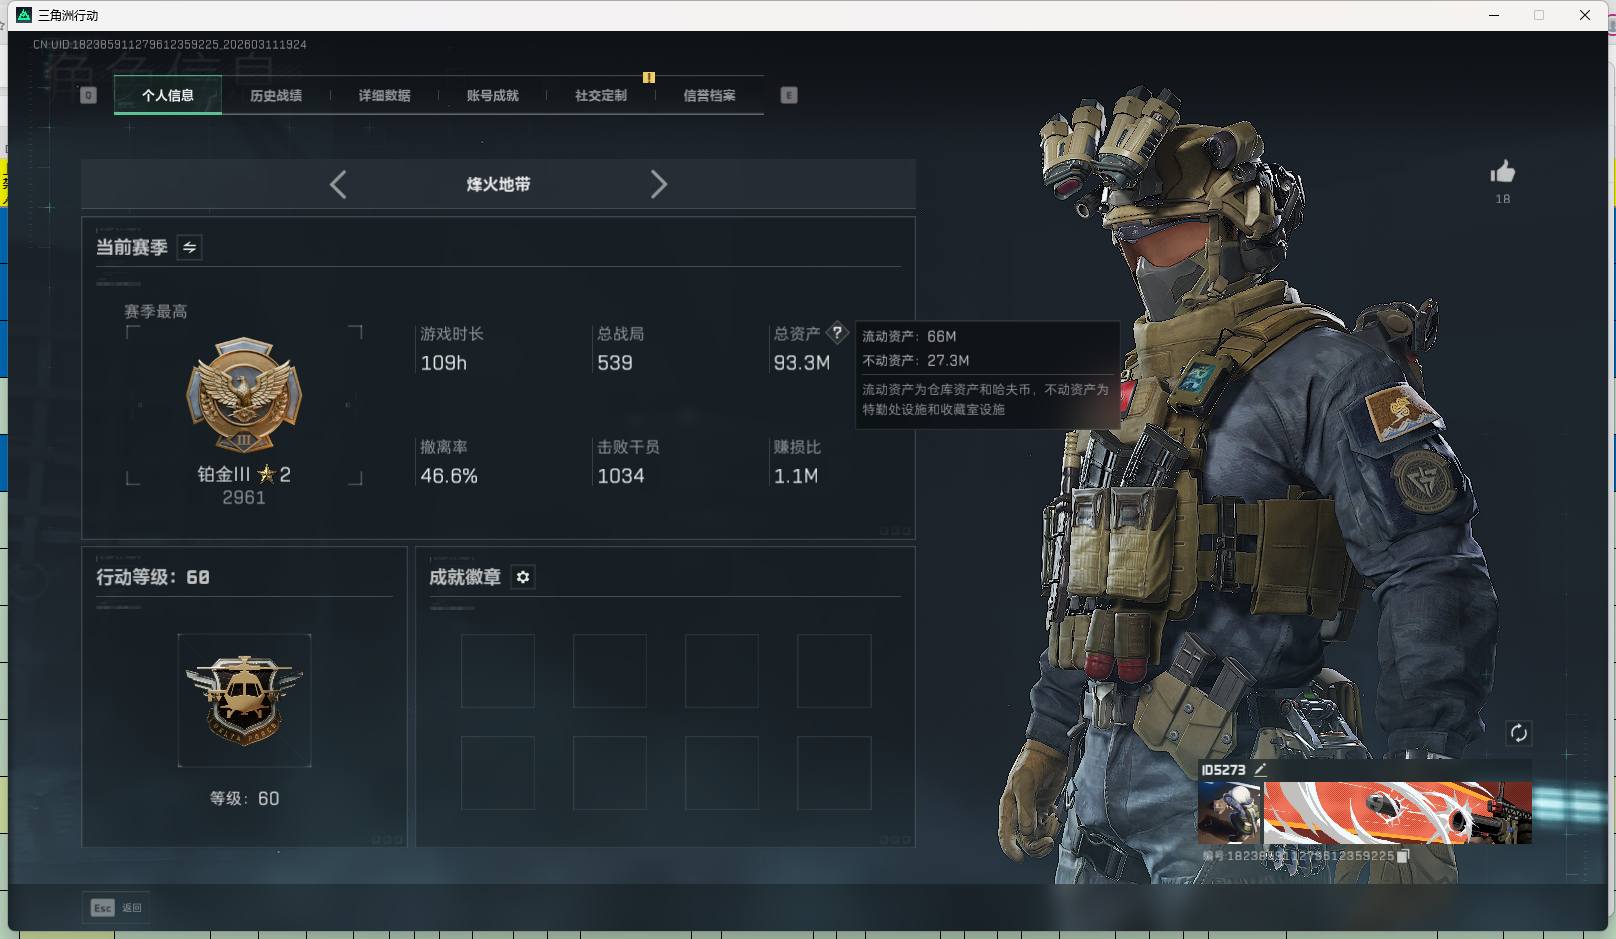
Task: Click the question mark beside 总资产
Action: 837,333
